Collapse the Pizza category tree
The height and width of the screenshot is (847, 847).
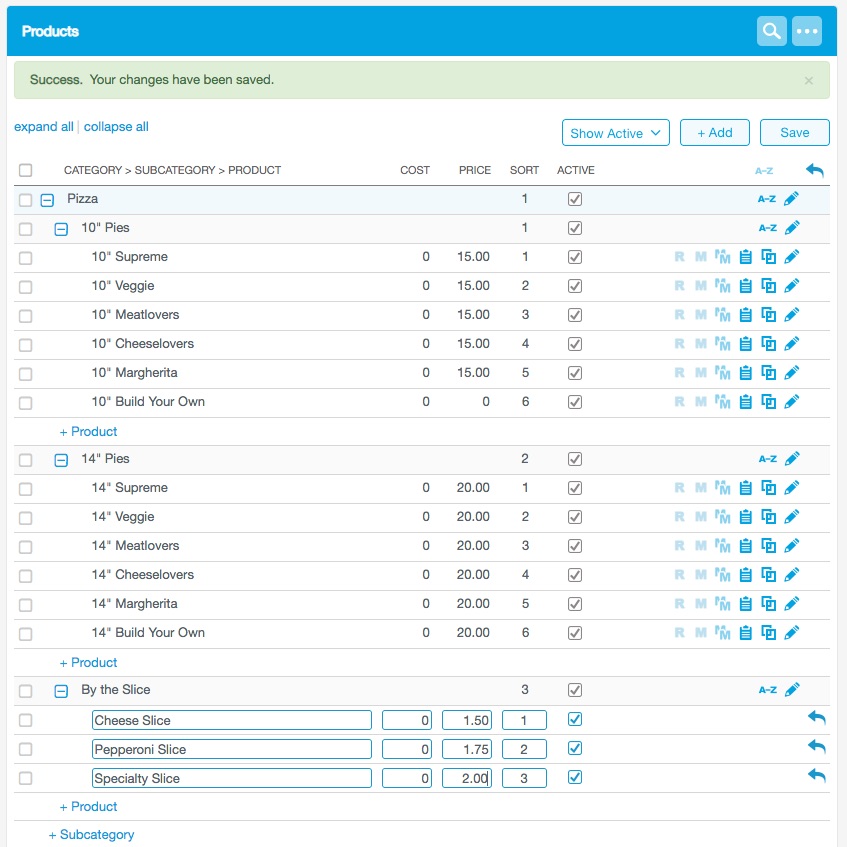tap(46, 200)
